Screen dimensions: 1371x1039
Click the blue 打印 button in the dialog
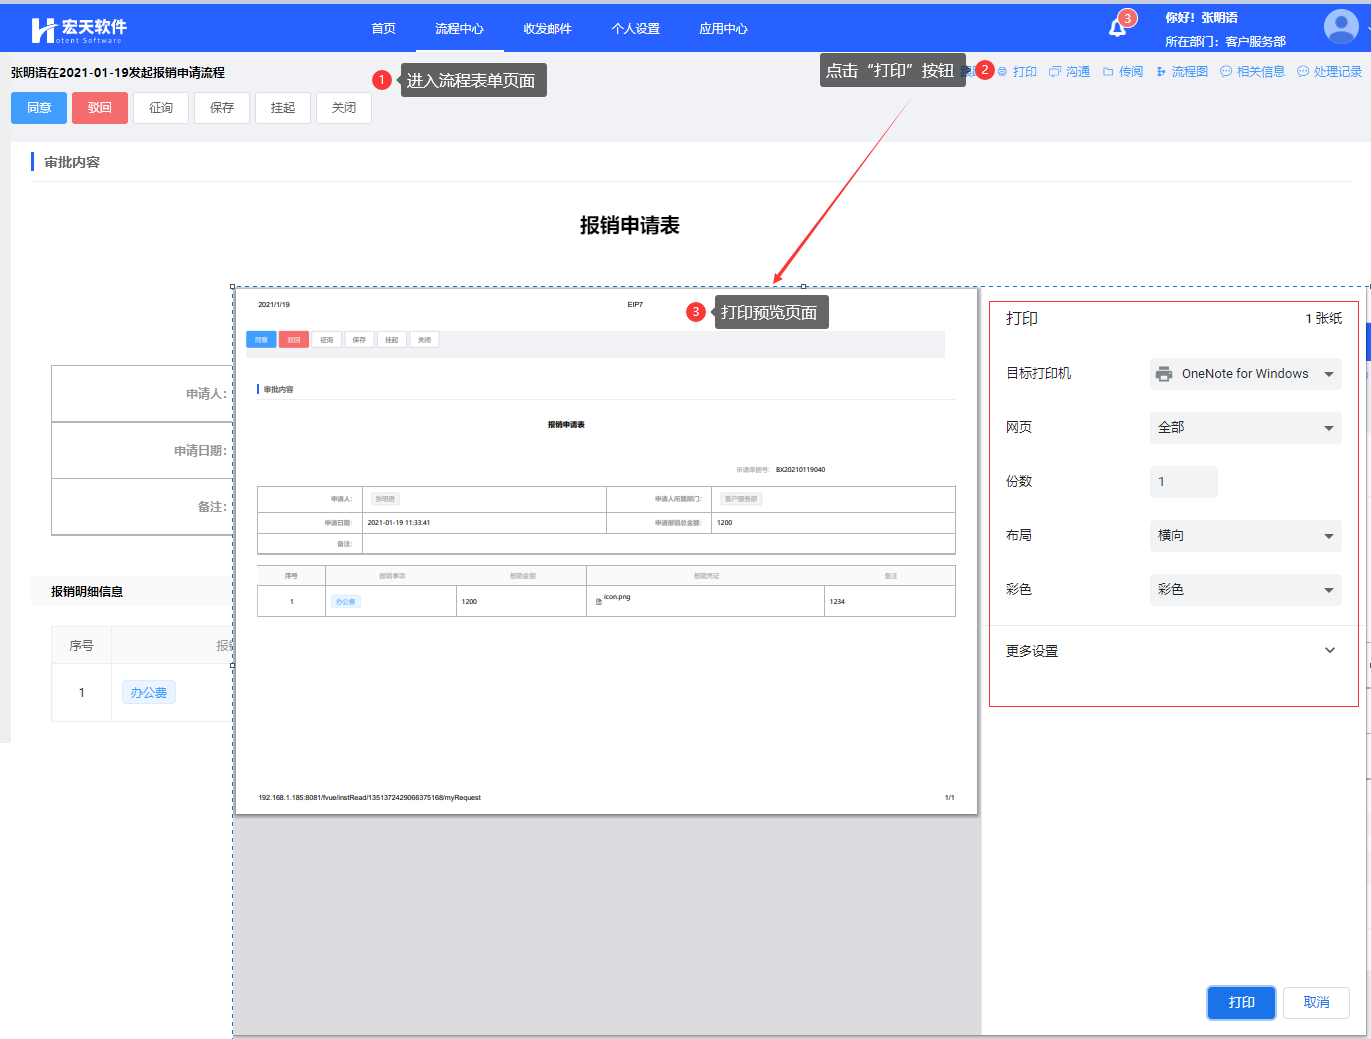click(1241, 1002)
